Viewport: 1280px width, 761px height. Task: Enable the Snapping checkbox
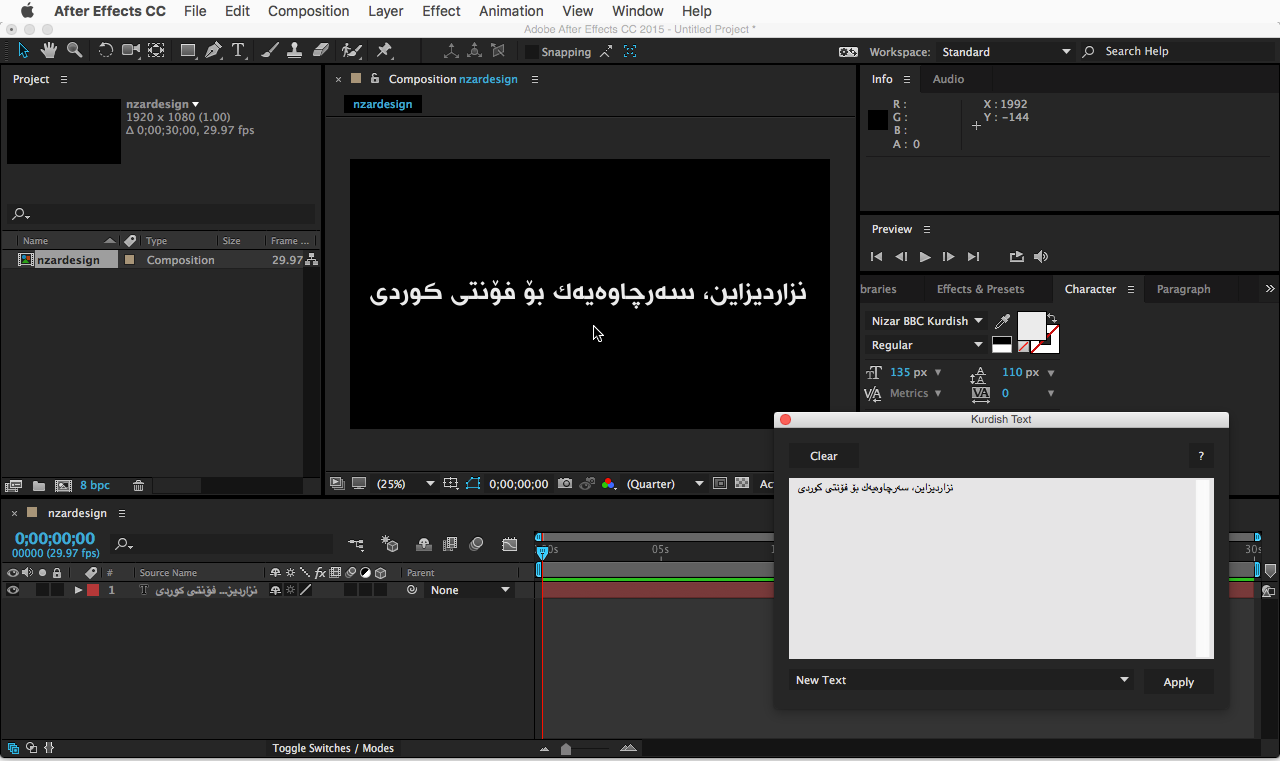click(532, 52)
